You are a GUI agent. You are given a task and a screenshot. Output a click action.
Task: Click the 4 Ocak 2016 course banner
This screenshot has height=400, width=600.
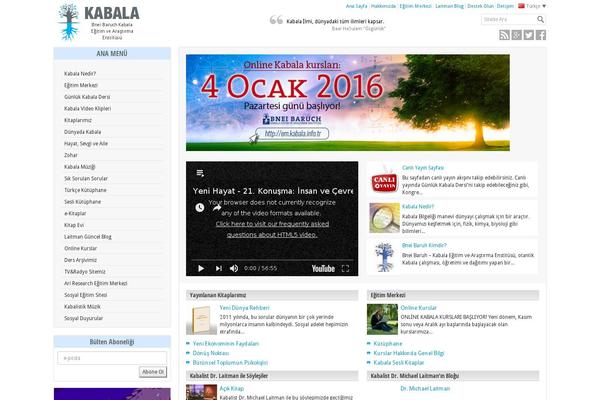click(347, 103)
